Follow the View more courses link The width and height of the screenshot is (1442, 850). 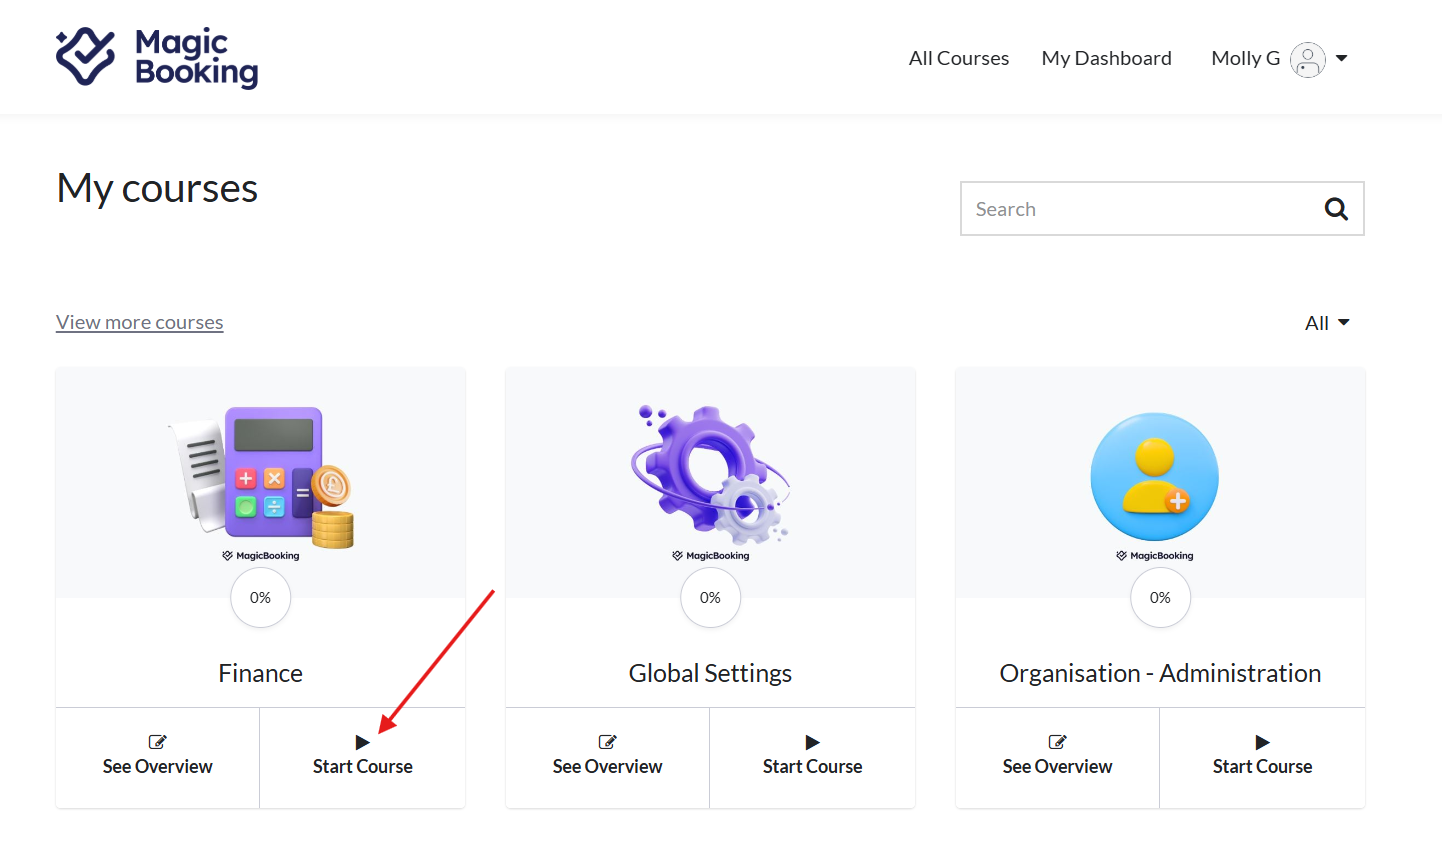click(140, 322)
